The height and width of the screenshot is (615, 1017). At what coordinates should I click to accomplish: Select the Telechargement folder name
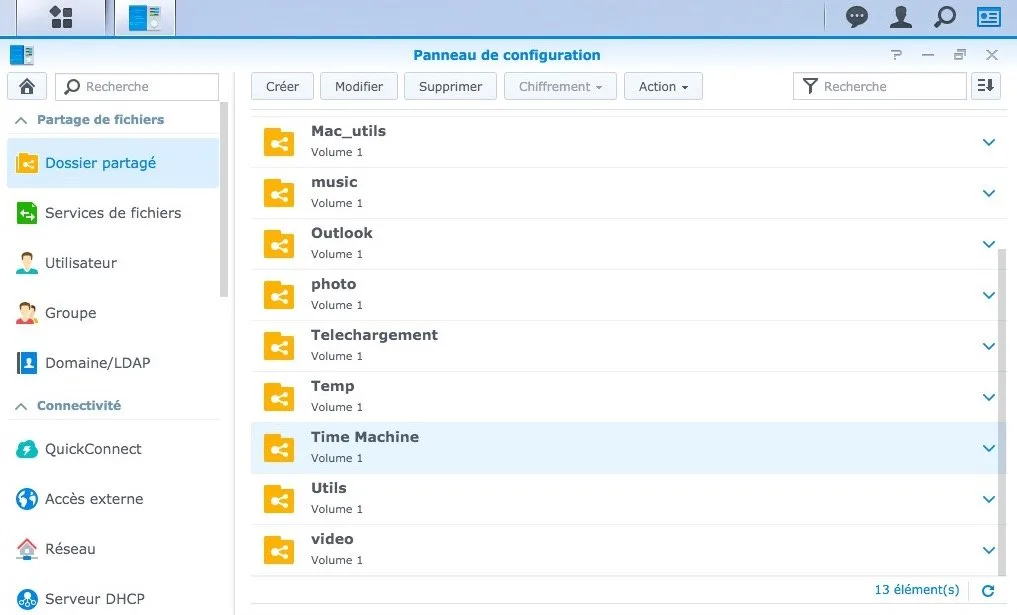click(x=374, y=335)
